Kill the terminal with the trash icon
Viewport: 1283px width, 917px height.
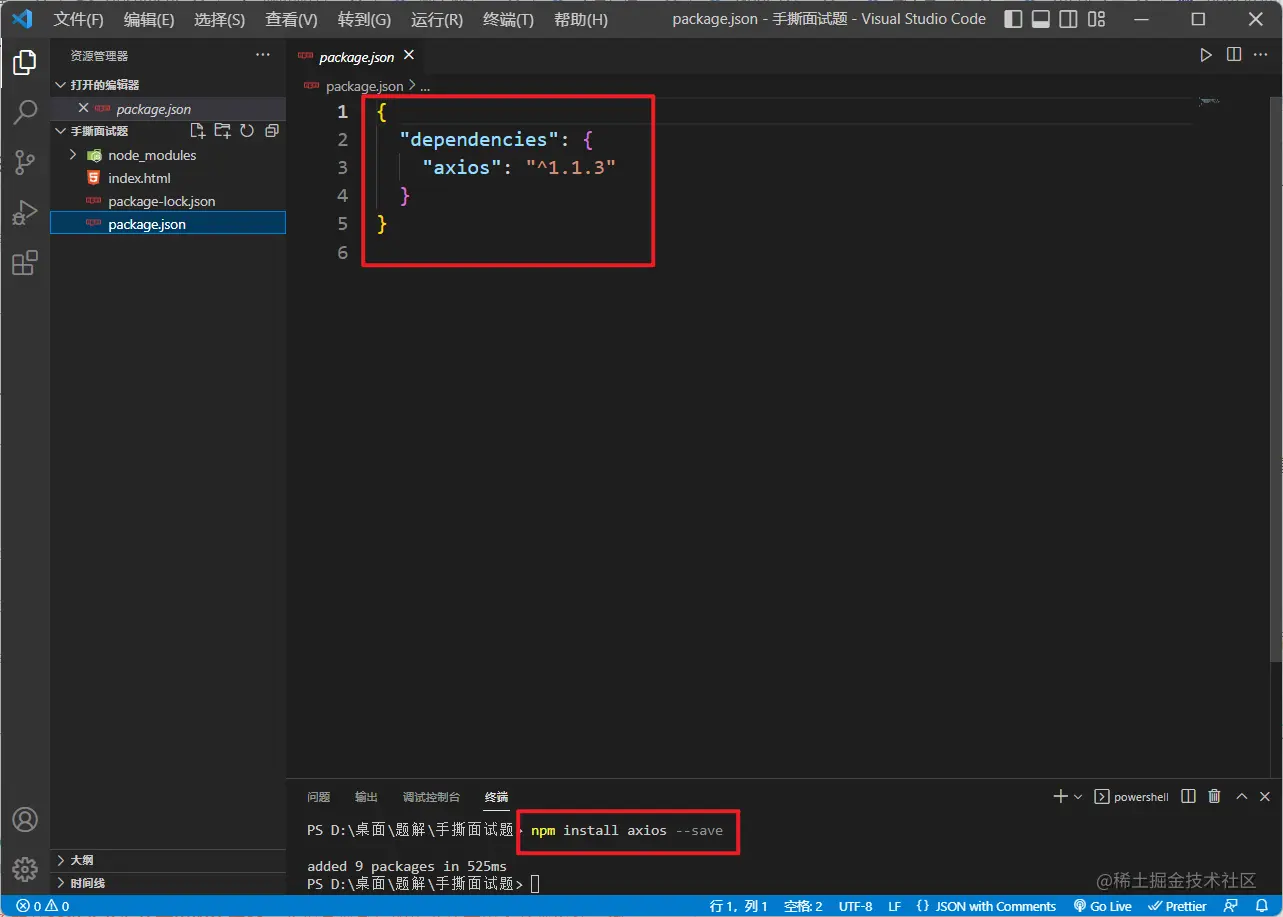click(x=1214, y=797)
